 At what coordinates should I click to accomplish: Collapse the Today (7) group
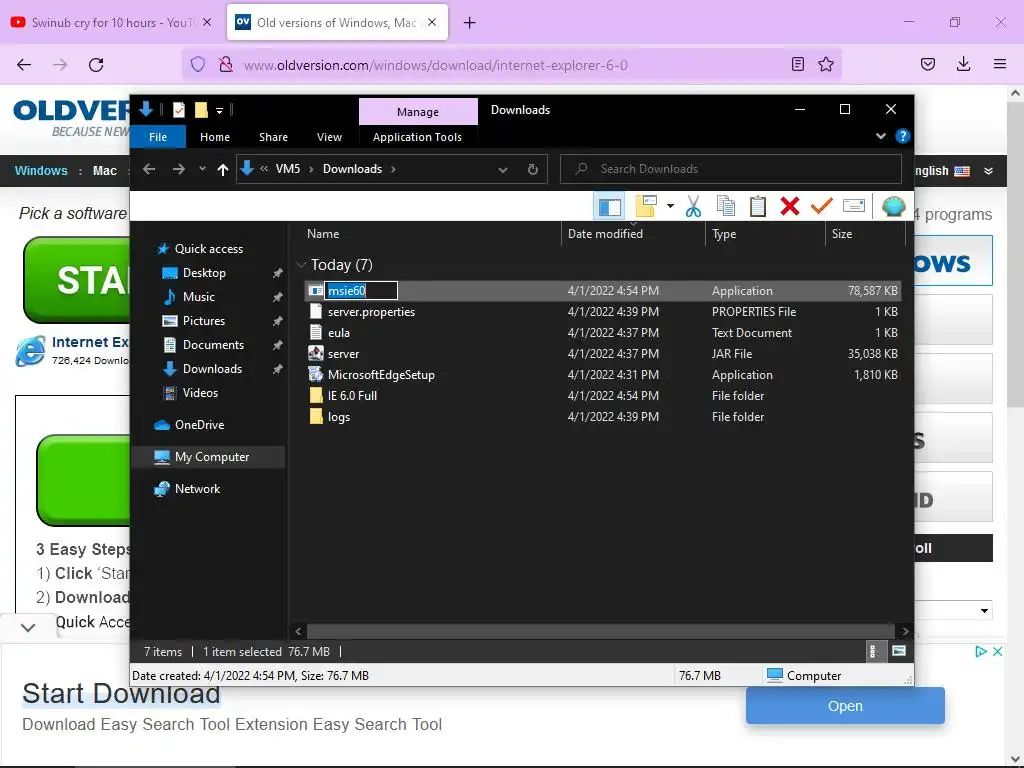coord(301,264)
